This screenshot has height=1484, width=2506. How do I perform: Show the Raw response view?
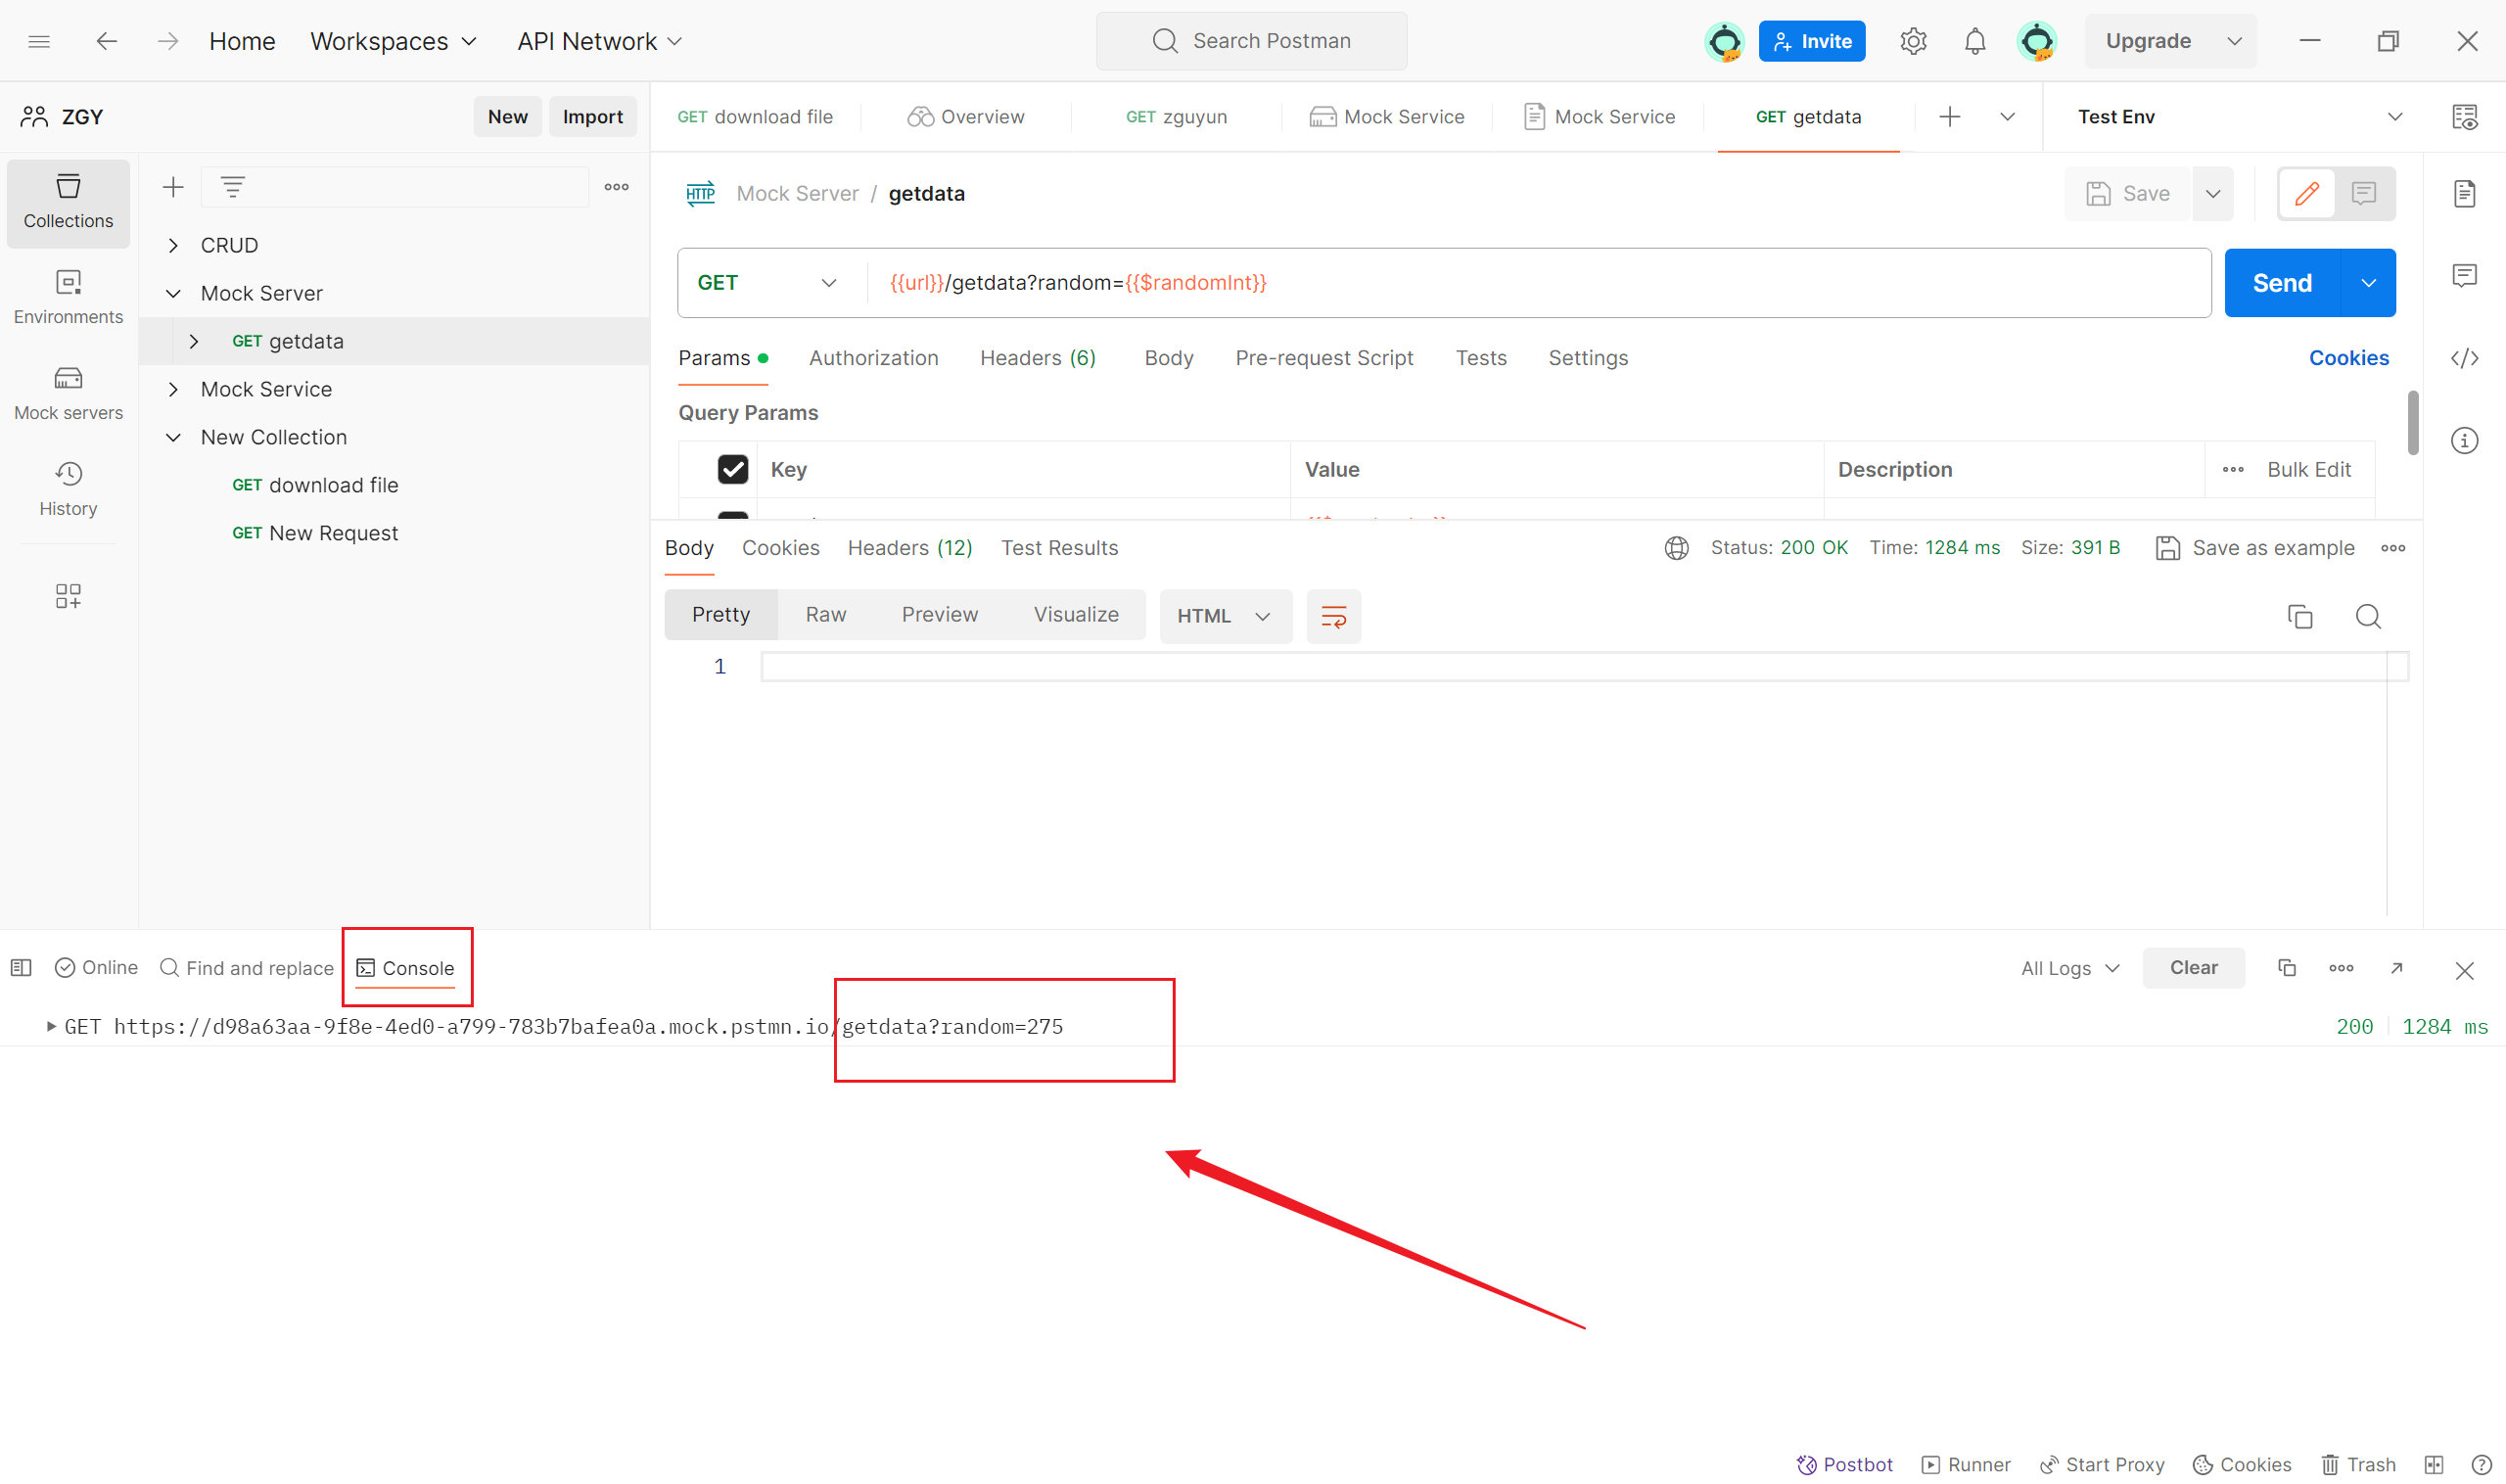826,615
